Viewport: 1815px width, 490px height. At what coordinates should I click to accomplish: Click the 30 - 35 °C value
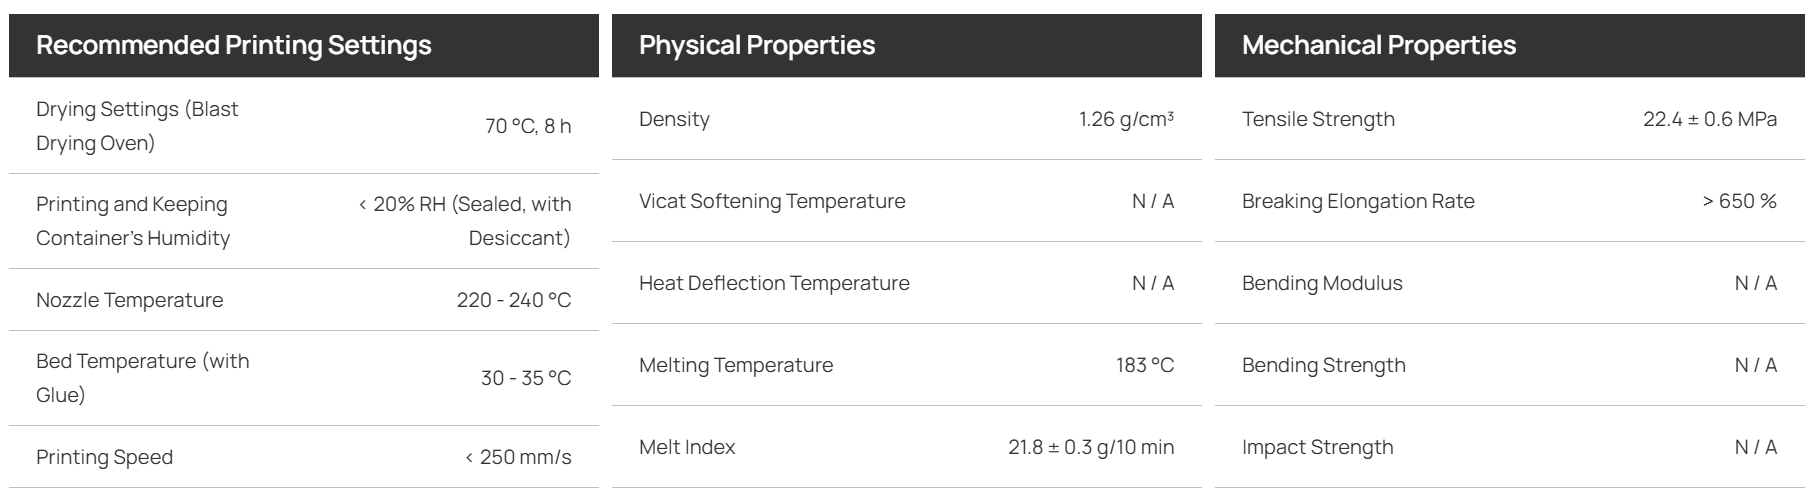pyautogui.click(x=526, y=378)
